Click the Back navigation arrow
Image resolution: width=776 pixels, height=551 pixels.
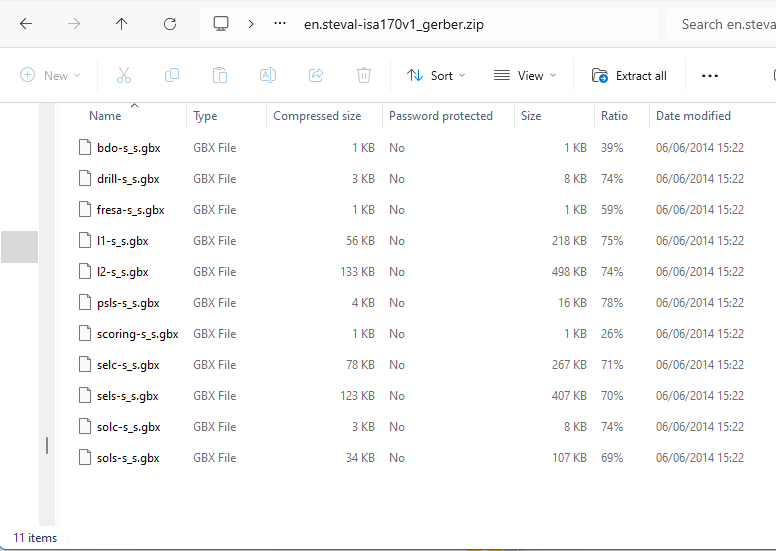click(x=26, y=24)
